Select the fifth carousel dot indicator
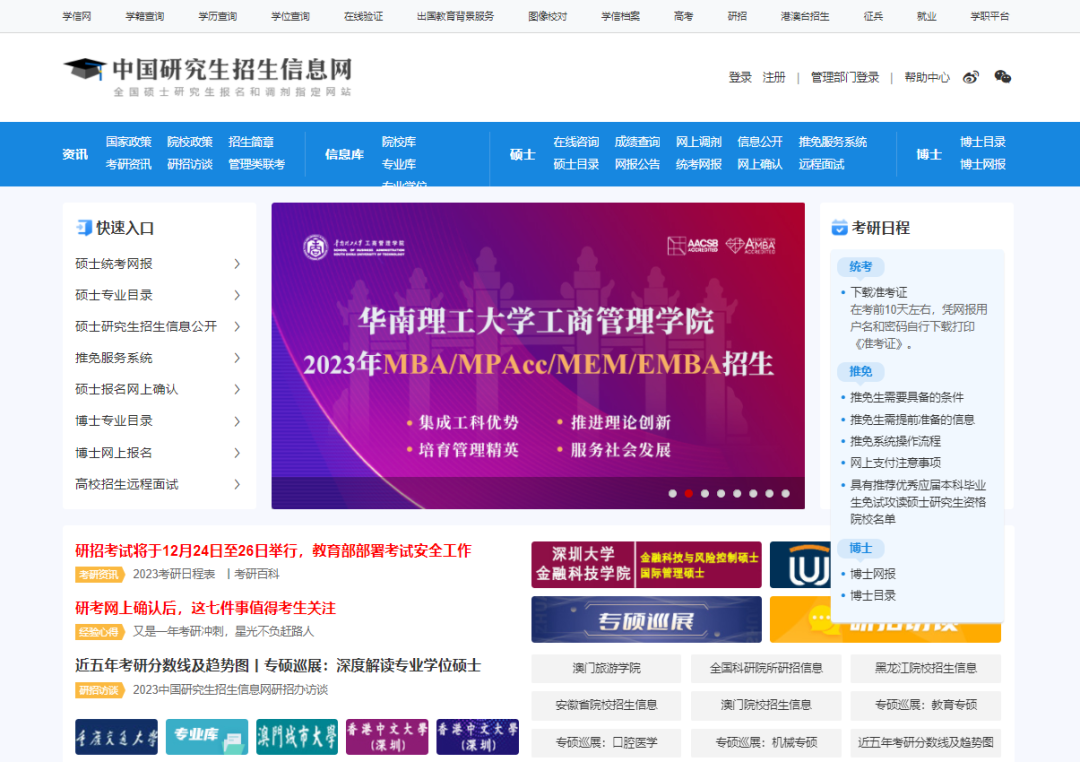 click(x=737, y=493)
